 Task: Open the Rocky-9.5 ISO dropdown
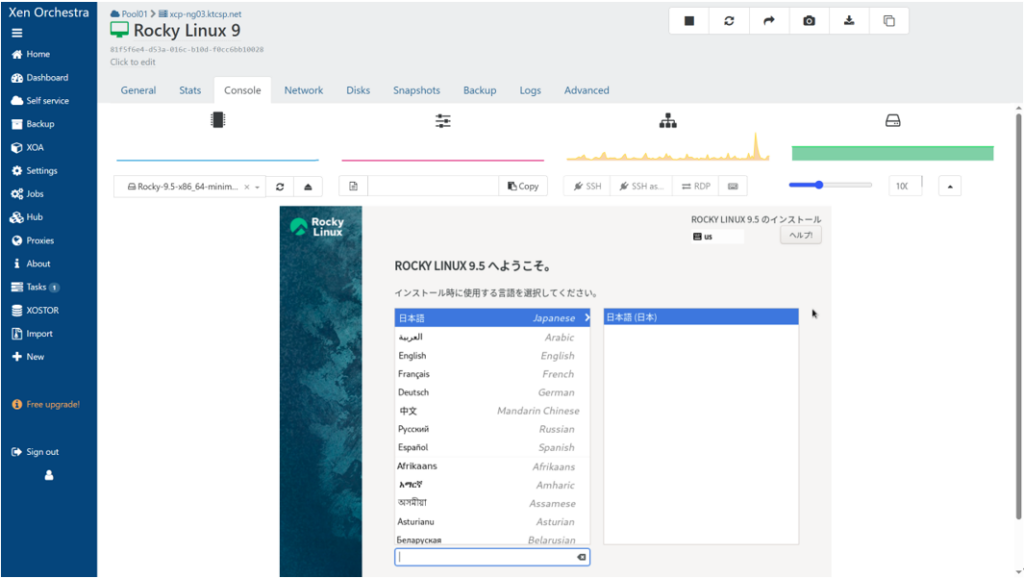tap(190, 186)
